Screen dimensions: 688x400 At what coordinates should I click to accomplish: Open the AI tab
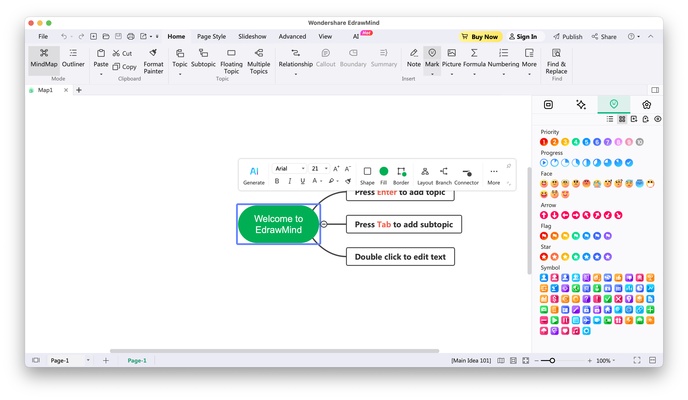click(356, 36)
